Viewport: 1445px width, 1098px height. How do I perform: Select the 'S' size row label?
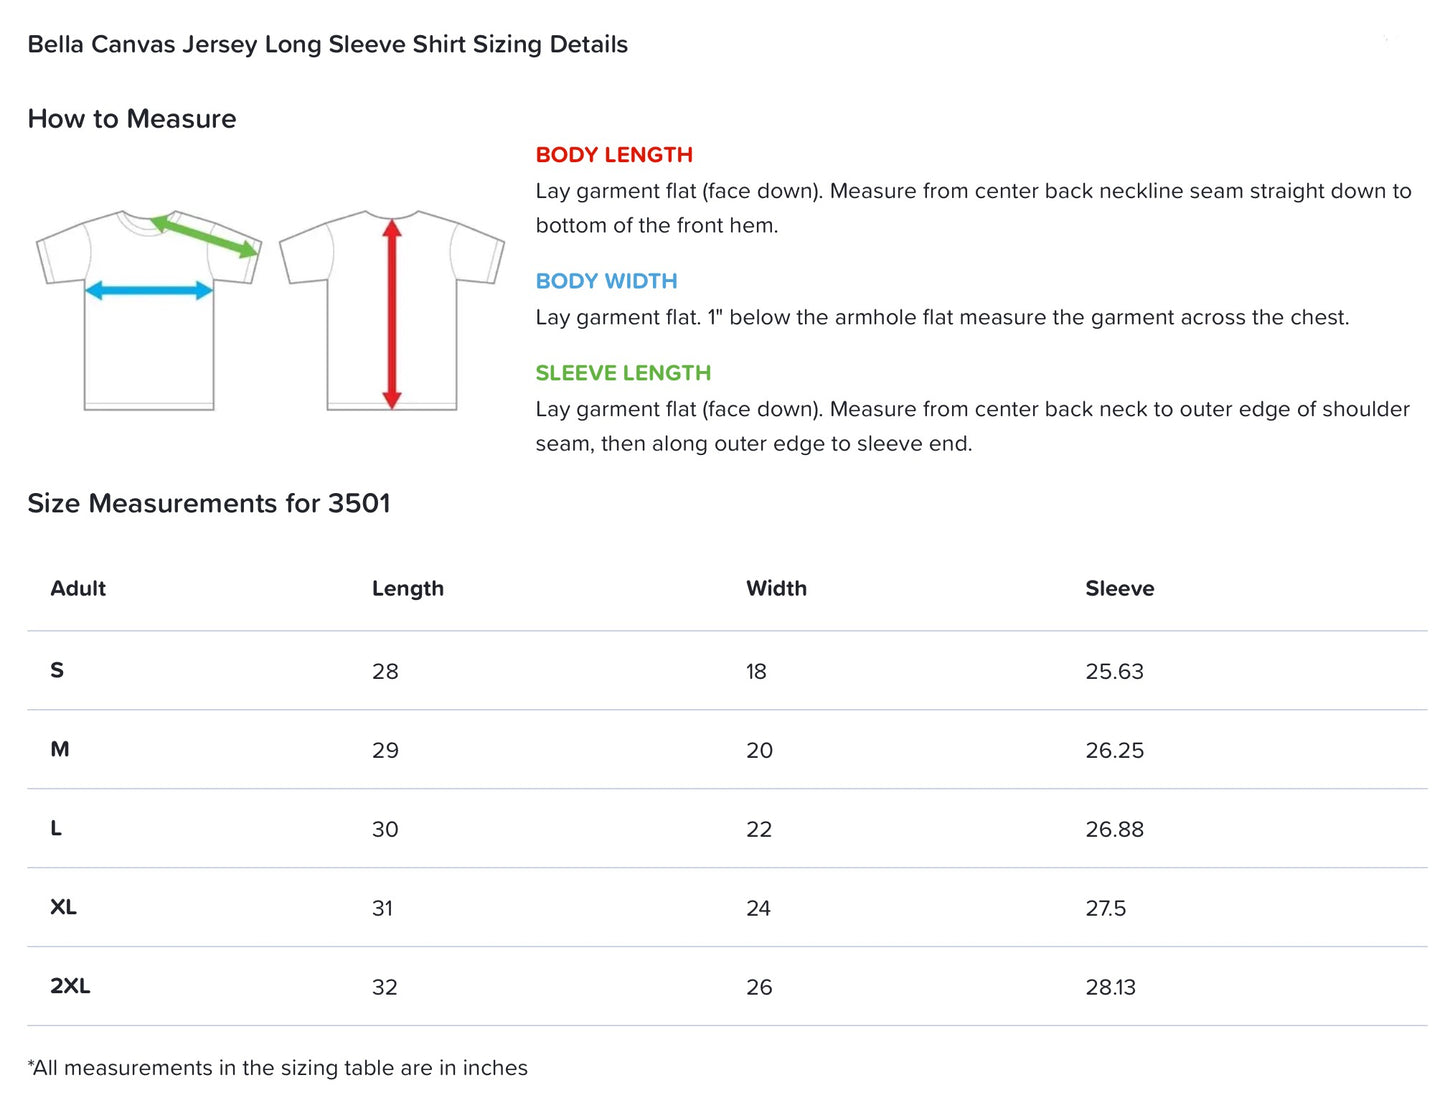pos(57,670)
